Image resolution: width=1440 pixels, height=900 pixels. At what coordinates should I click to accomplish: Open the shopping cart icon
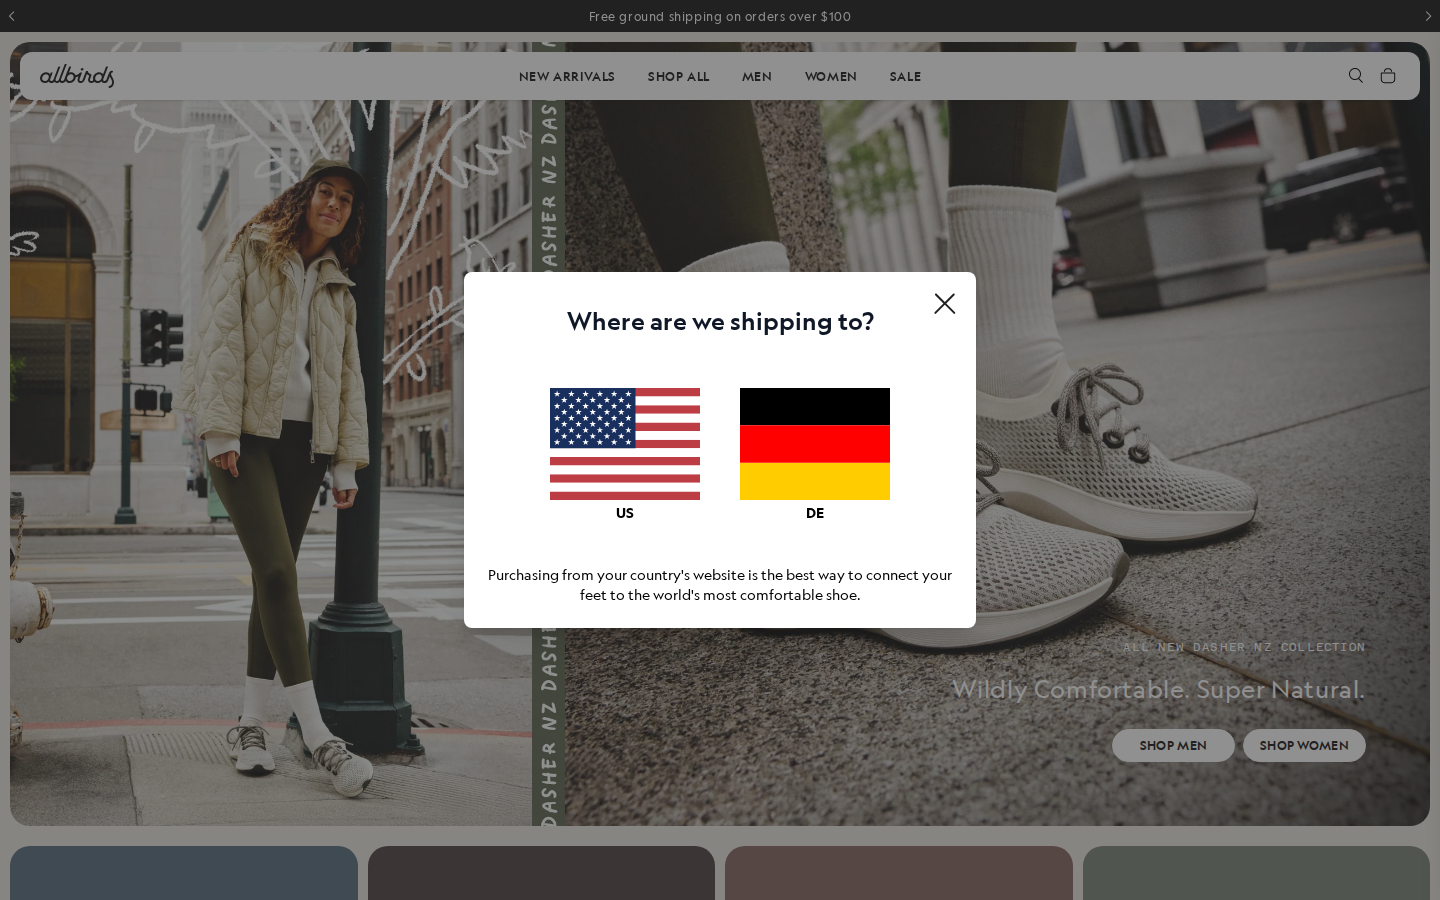1388,76
